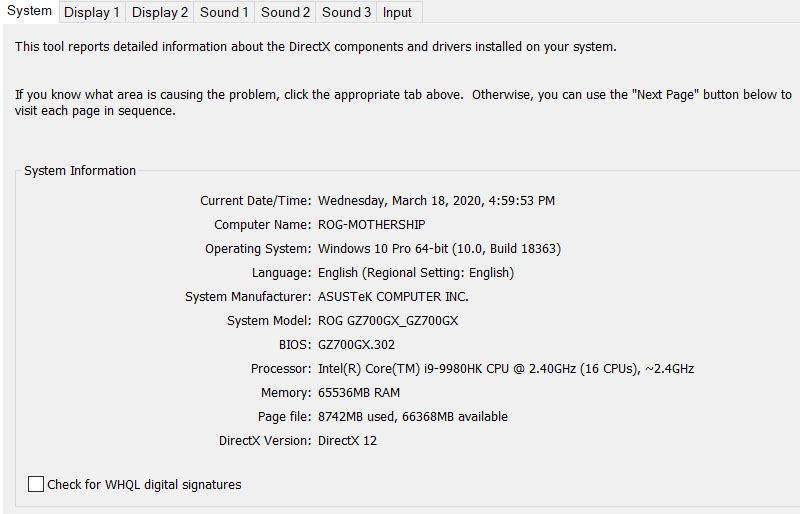The height and width of the screenshot is (514, 800).
Task: Click the Current Date/Time value text
Action: tap(436, 200)
